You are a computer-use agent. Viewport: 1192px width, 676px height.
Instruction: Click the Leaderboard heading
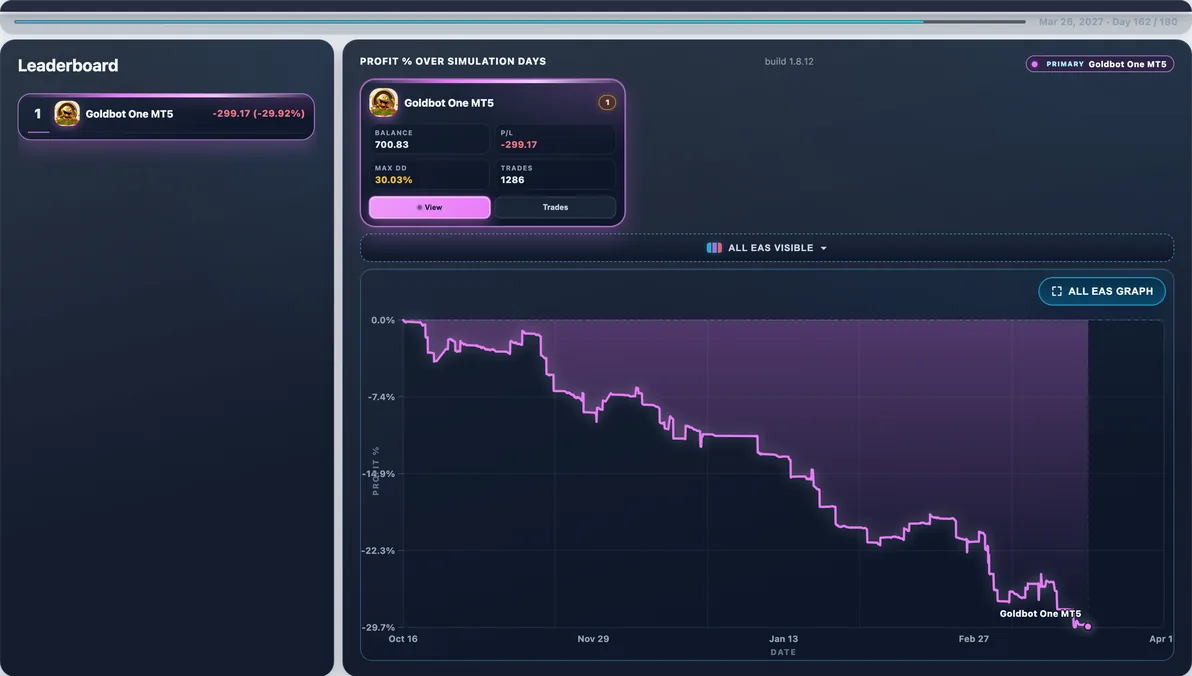68,65
